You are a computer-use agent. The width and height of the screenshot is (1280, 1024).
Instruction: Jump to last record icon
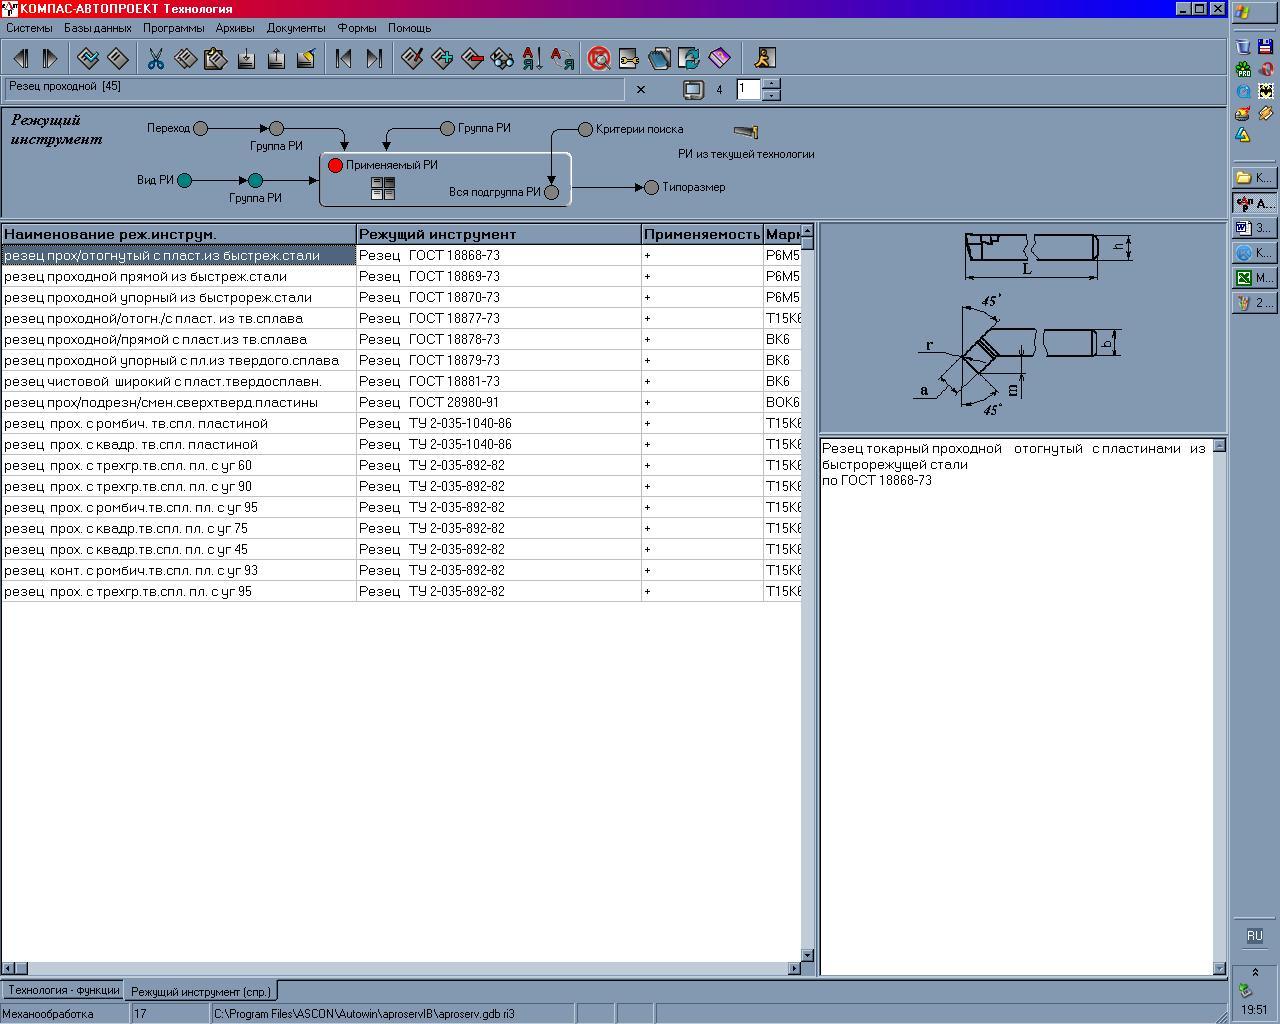[x=374, y=58]
